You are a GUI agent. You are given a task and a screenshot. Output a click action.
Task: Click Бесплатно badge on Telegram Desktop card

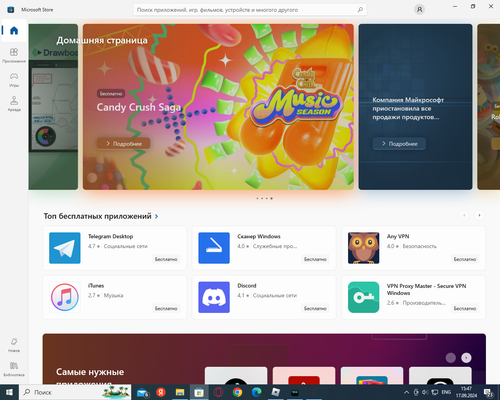[x=166, y=259]
